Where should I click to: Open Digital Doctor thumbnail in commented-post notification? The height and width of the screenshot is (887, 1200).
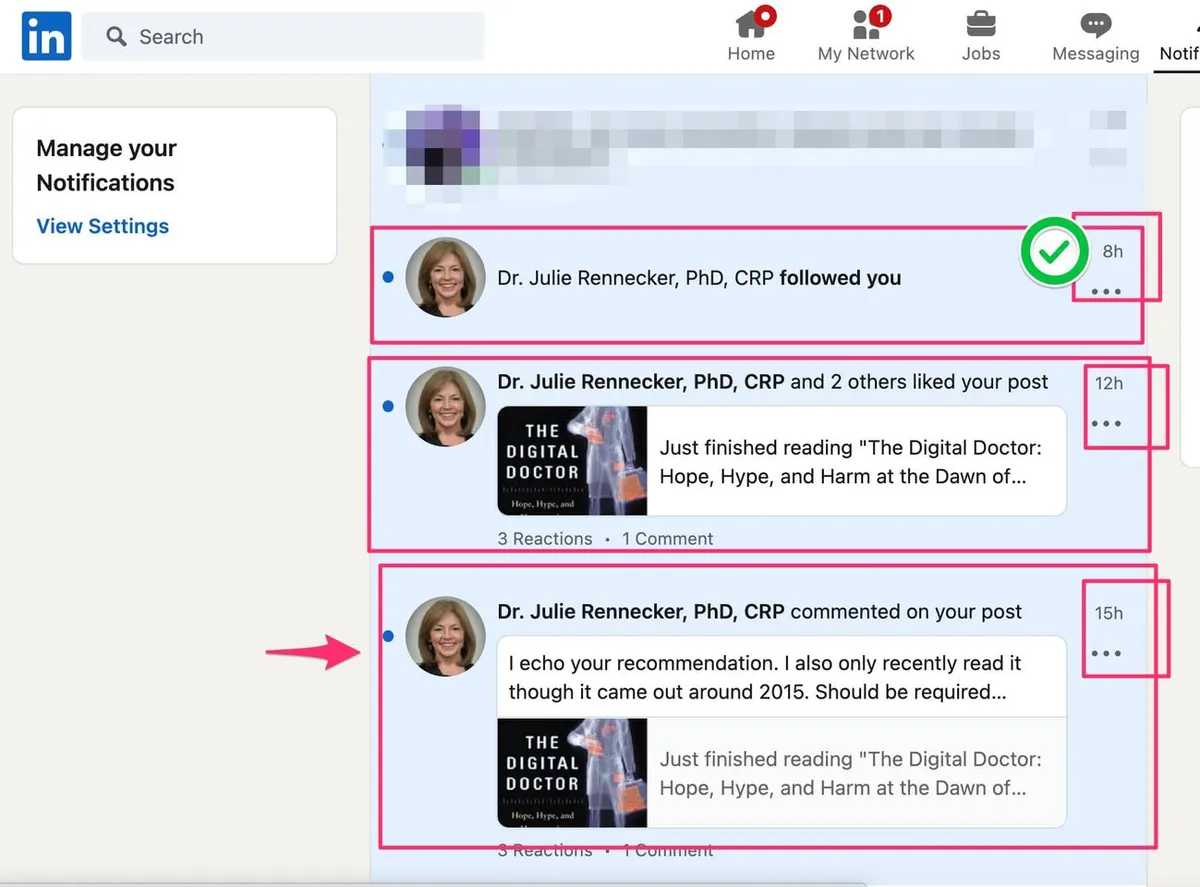click(572, 773)
